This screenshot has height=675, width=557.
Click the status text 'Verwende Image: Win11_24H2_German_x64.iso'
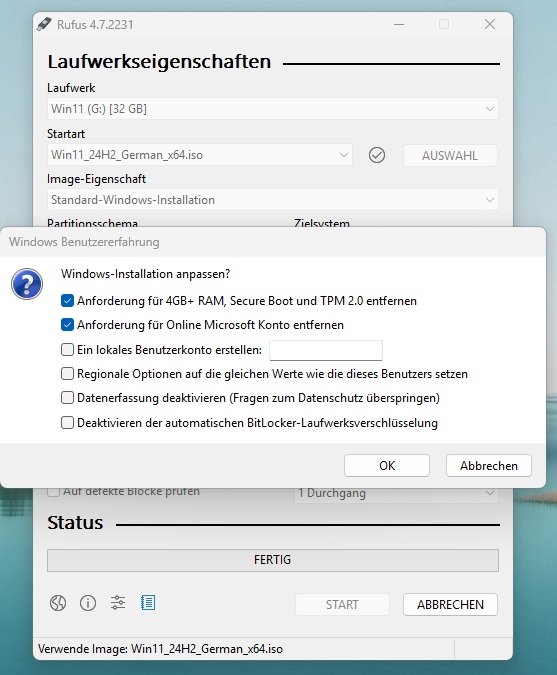click(x=161, y=649)
